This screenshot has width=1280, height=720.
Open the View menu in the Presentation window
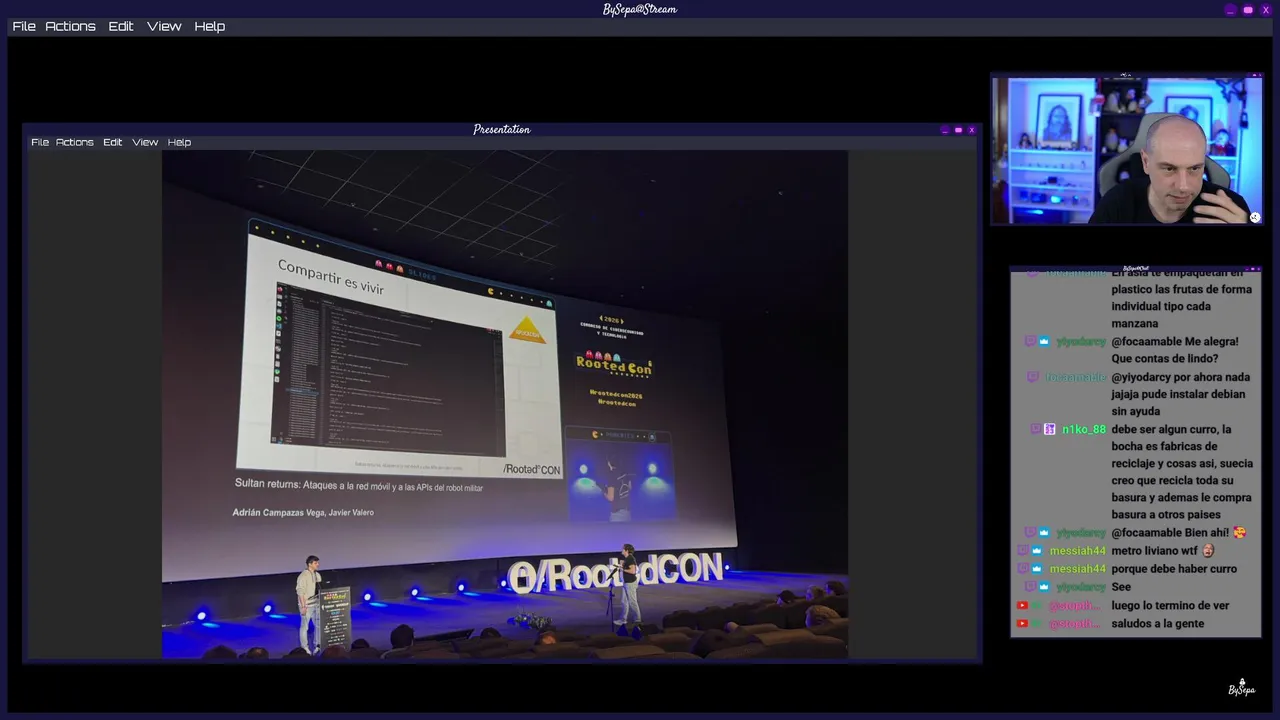click(x=145, y=142)
